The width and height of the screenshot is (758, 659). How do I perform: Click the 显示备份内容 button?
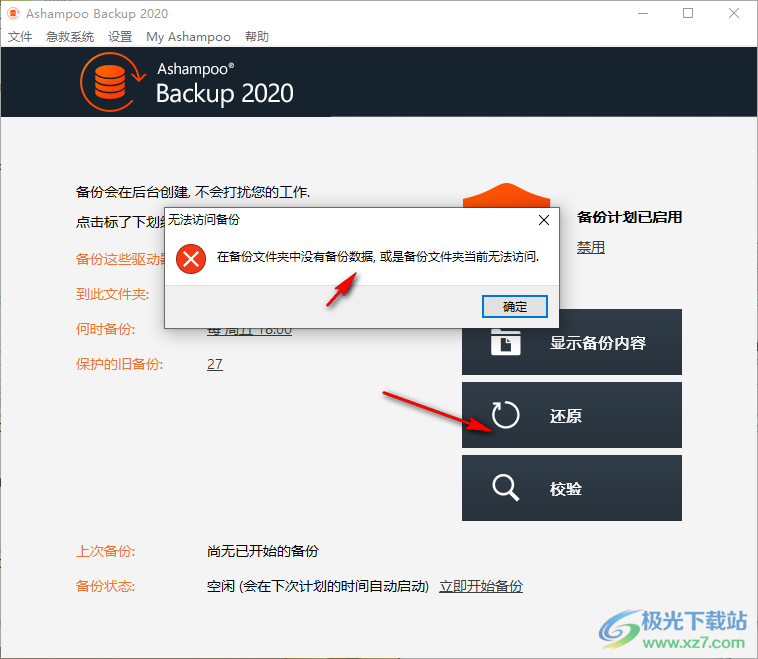[x=572, y=342]
